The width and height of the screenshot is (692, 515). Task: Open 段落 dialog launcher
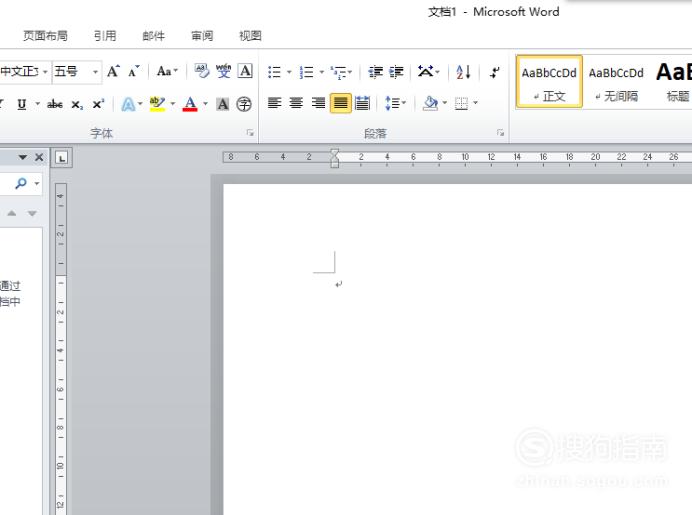pyautogui.click(x=500, y=133)
